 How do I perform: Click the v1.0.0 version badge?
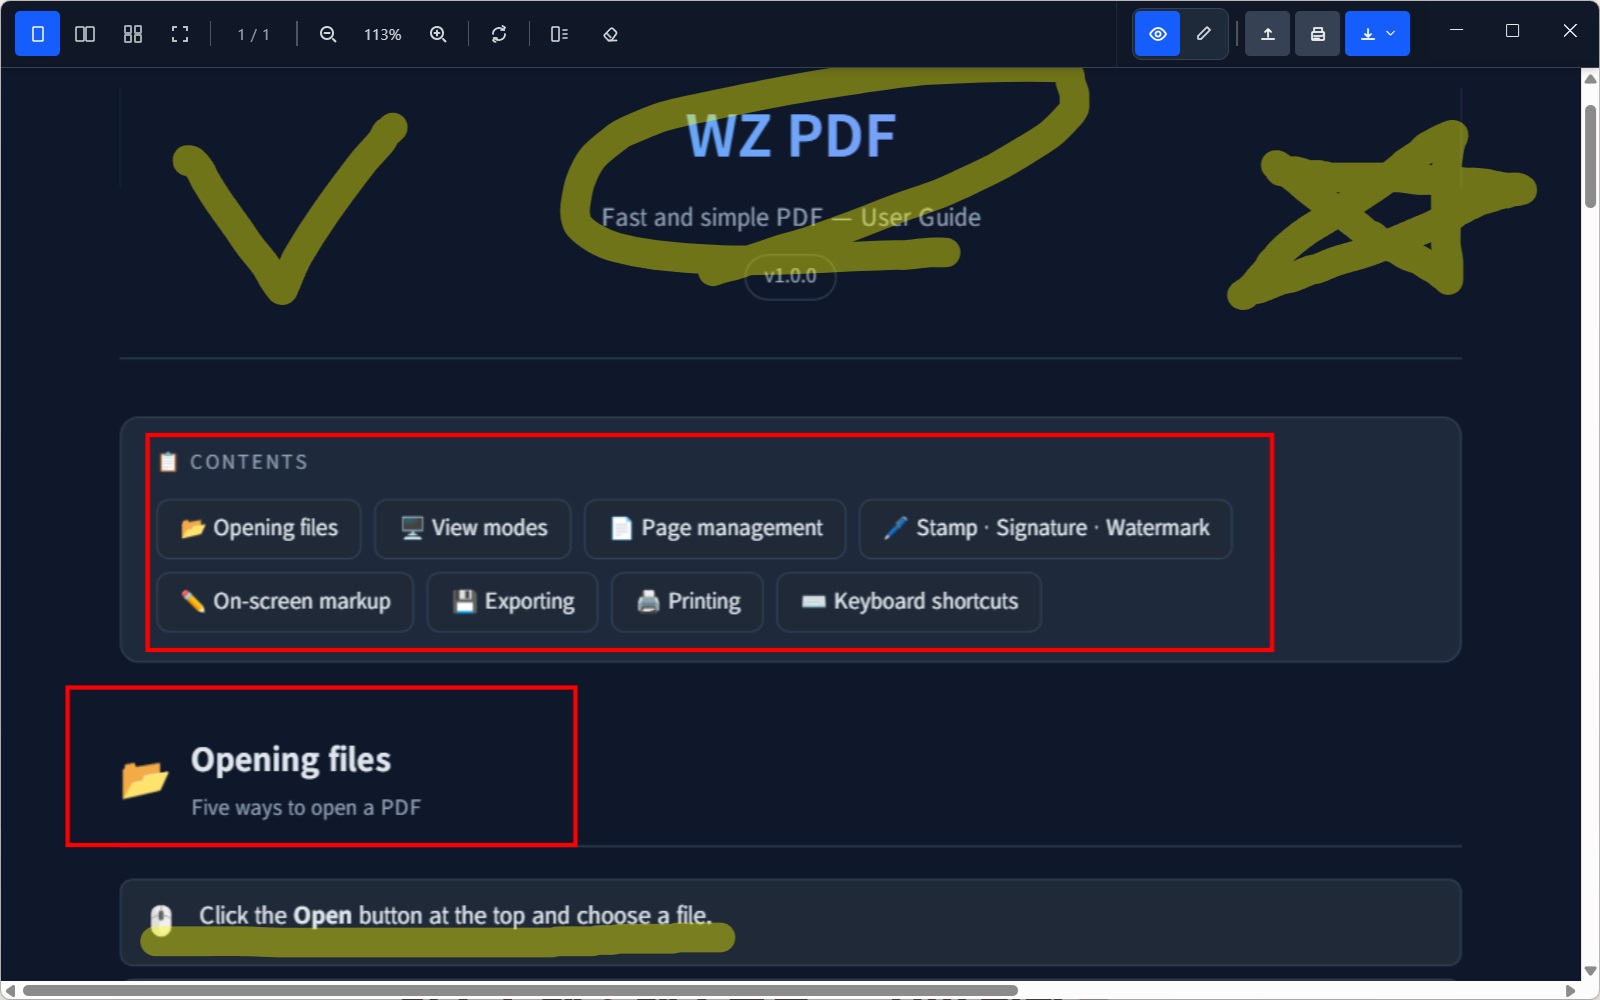pyautogui.click(x=790, y=276)
